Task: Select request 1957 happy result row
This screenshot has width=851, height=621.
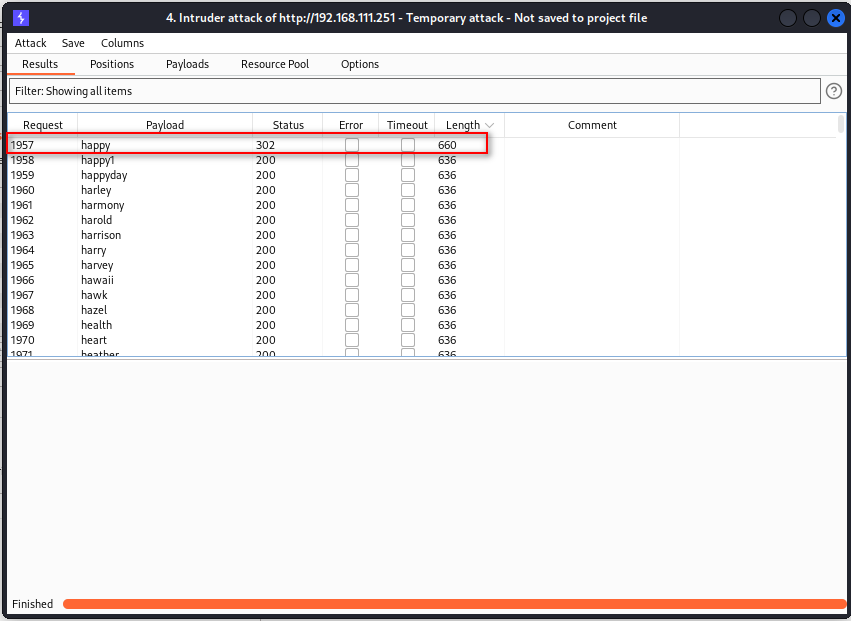Action: [247, 145]
